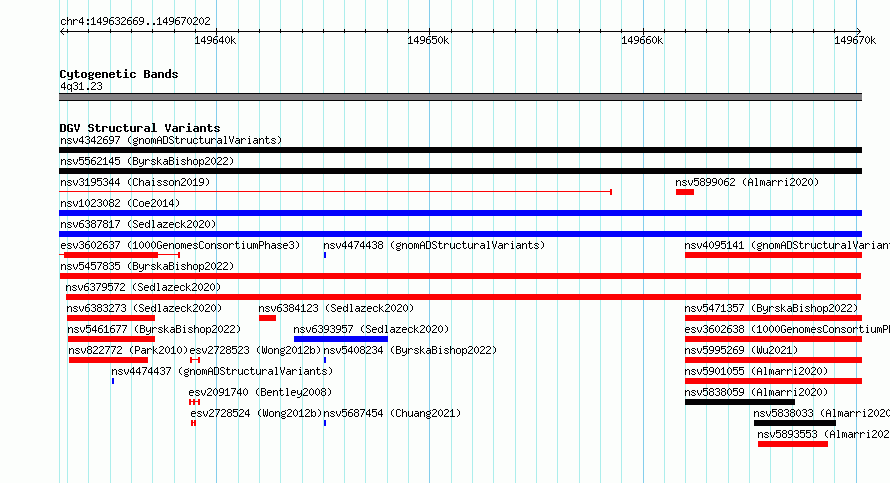Screen dimensions: 890x483
Task: Click the blue bar under nsv6387817
Action: click(x=460, y=234)
